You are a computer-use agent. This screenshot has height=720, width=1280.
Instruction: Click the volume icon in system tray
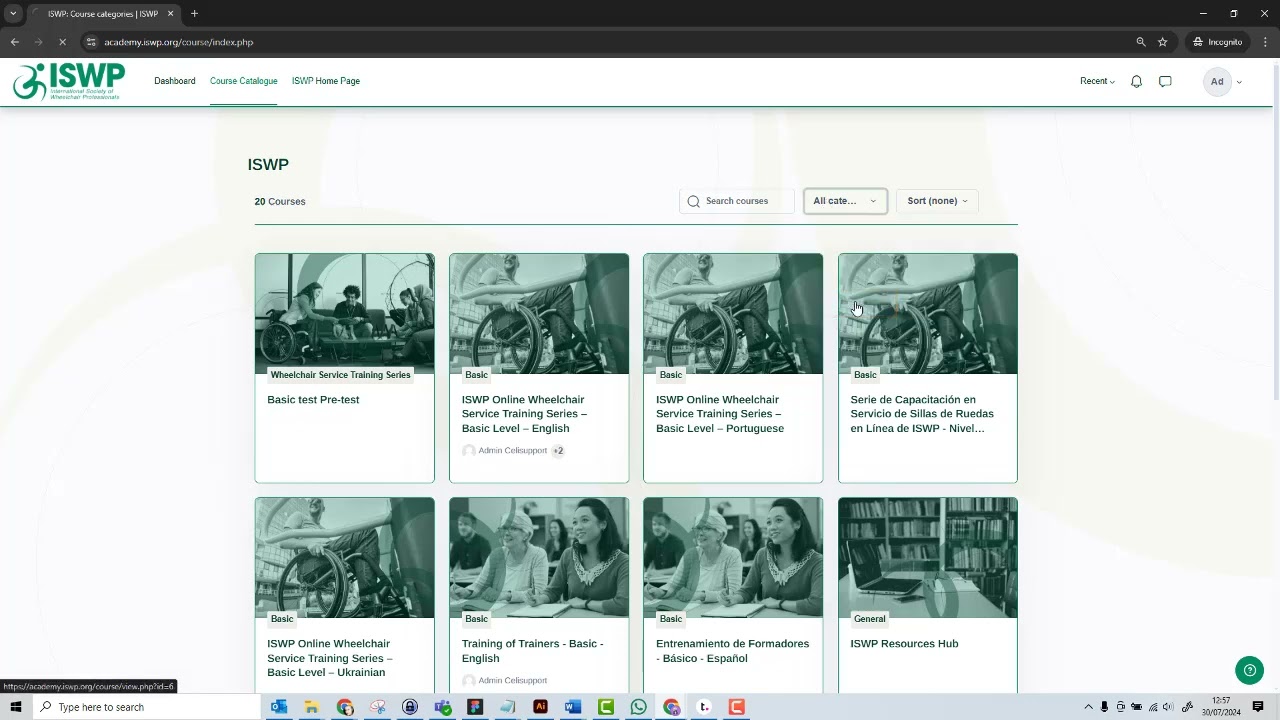[x=1168, y=707]
